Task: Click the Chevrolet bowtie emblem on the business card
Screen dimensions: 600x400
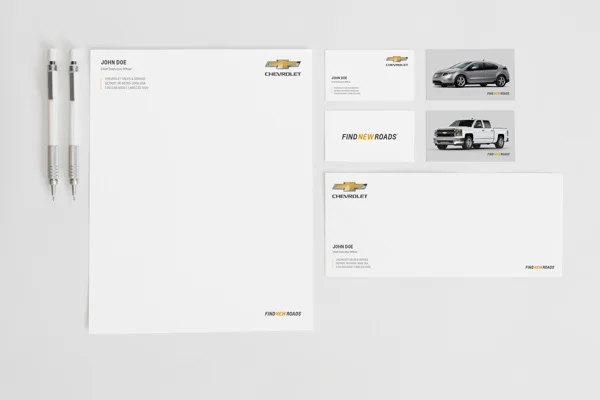Action: pos(397,59)
